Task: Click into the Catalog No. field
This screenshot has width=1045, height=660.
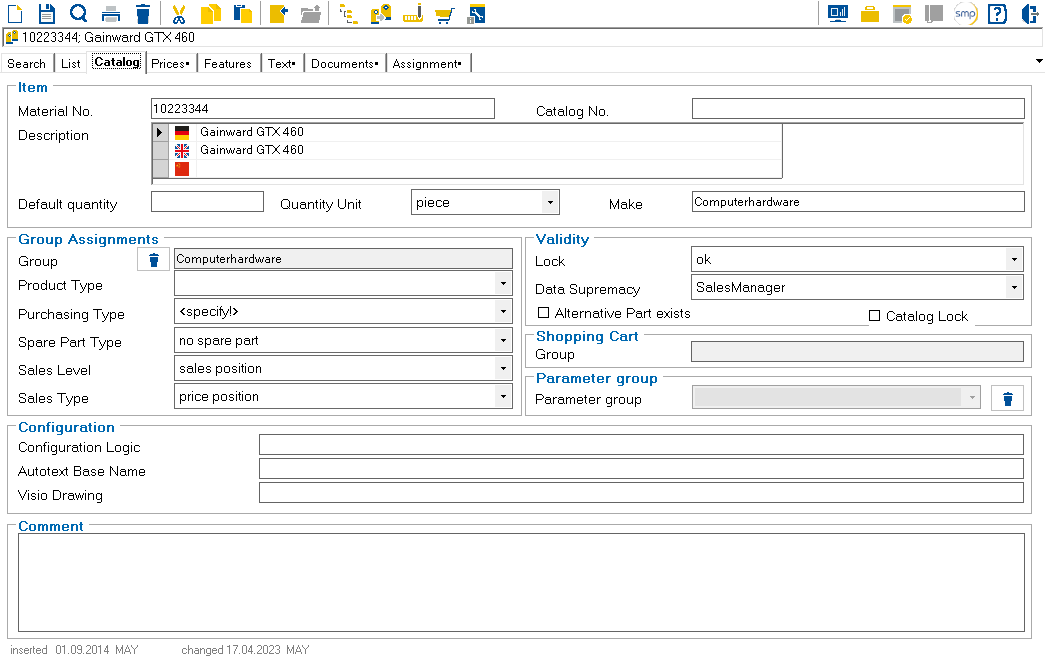Action: pyautogui.click(x=858, y=109)
